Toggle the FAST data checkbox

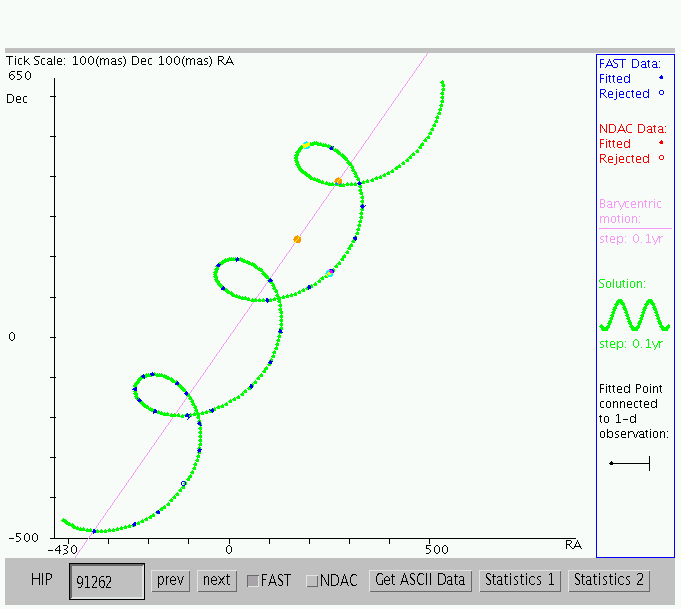[x=253, y=580]
